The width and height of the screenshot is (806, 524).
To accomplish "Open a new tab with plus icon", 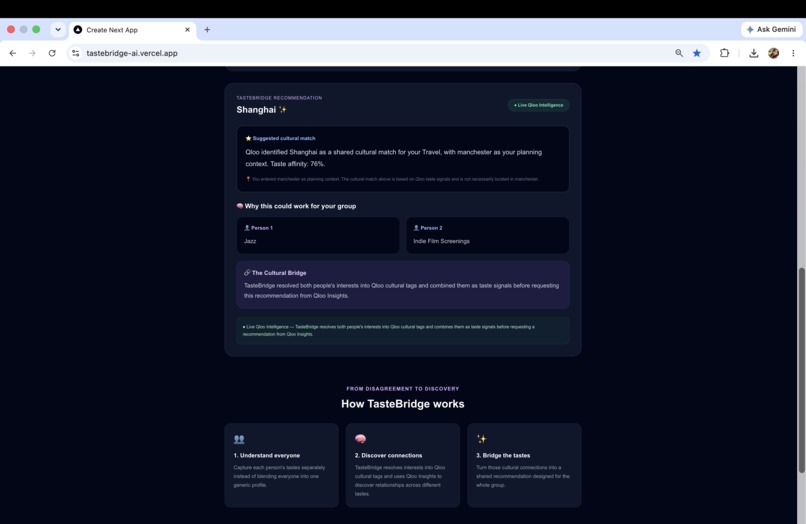I will pyautogui.click(x=207, y=30).
